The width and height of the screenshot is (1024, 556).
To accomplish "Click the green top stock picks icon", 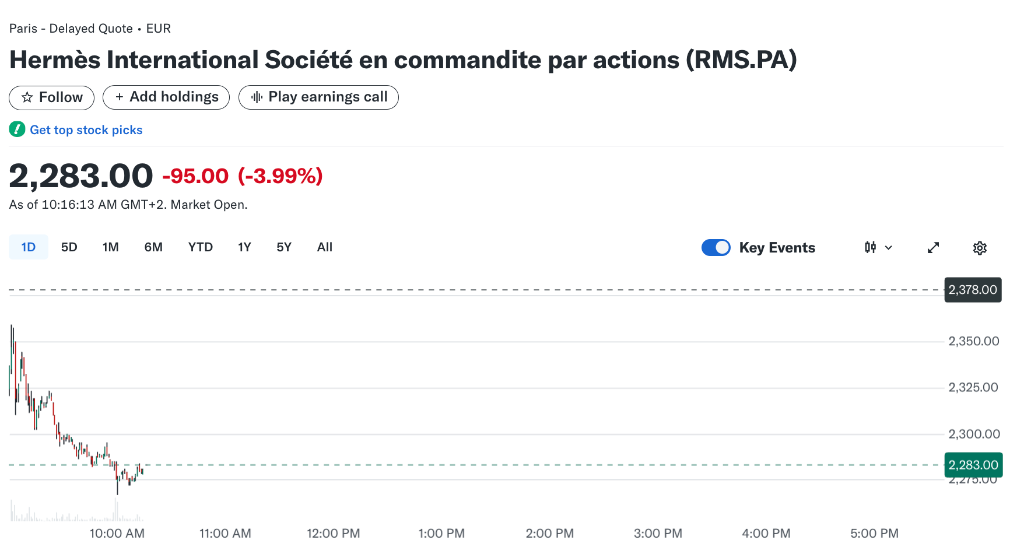I will click(x=17, y=130).
